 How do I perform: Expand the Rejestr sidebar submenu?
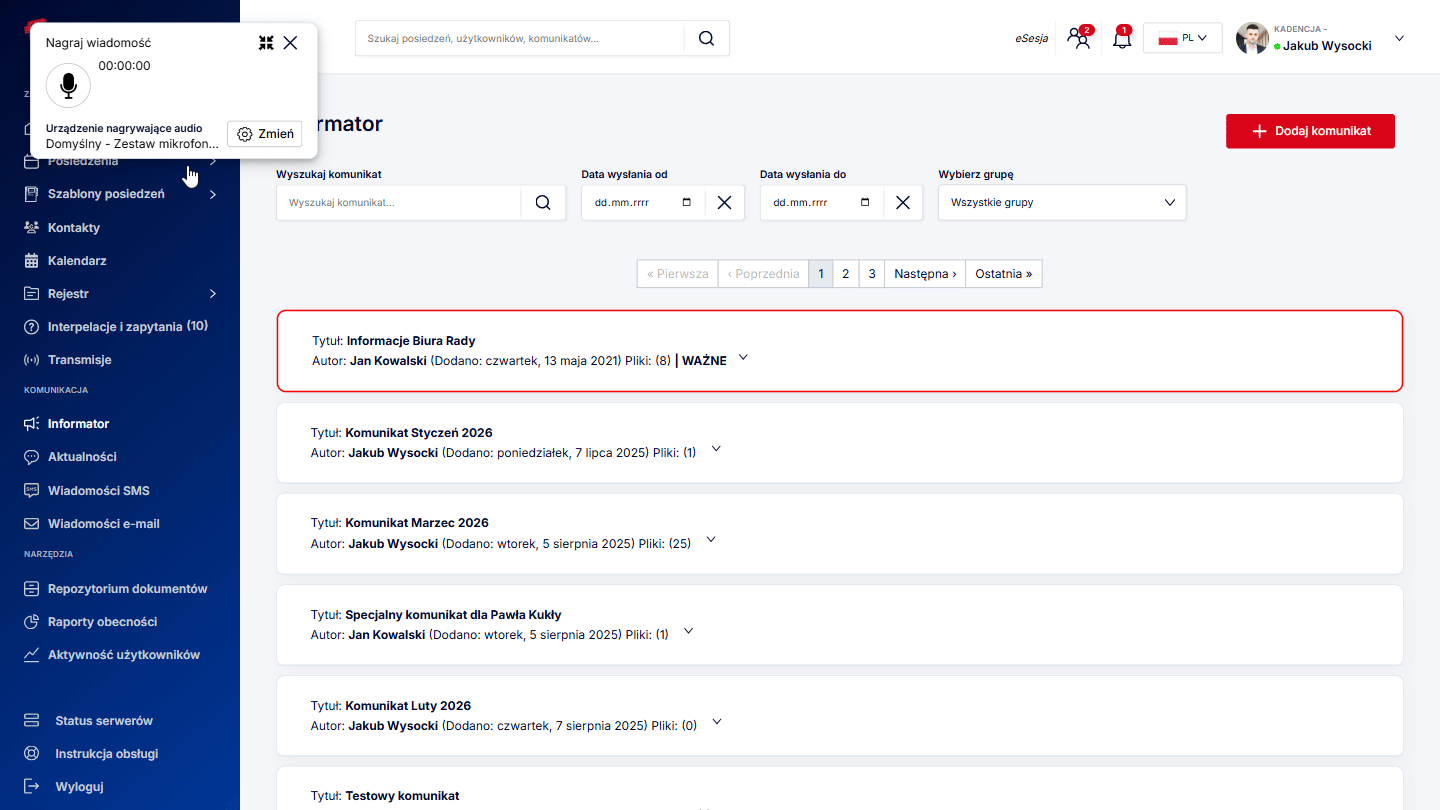(212, 294)
